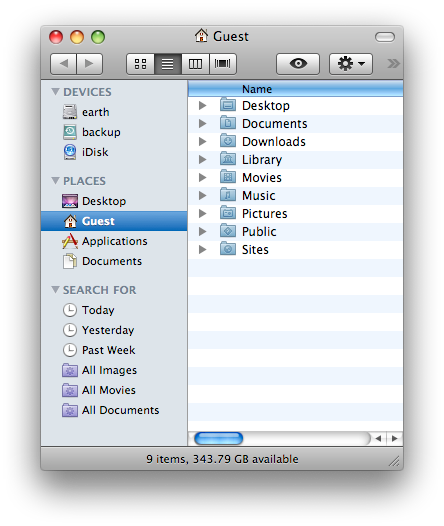
Task: Show hidden toolbar items with the chevron
Action: (x=393, y=63)
